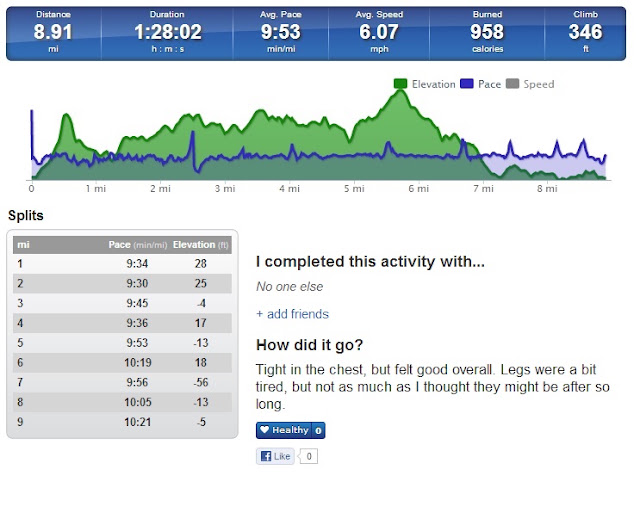The height and width of the screenshot is (519, 640).
Task: Enable the Speed series via legend label
Action: 539,84
